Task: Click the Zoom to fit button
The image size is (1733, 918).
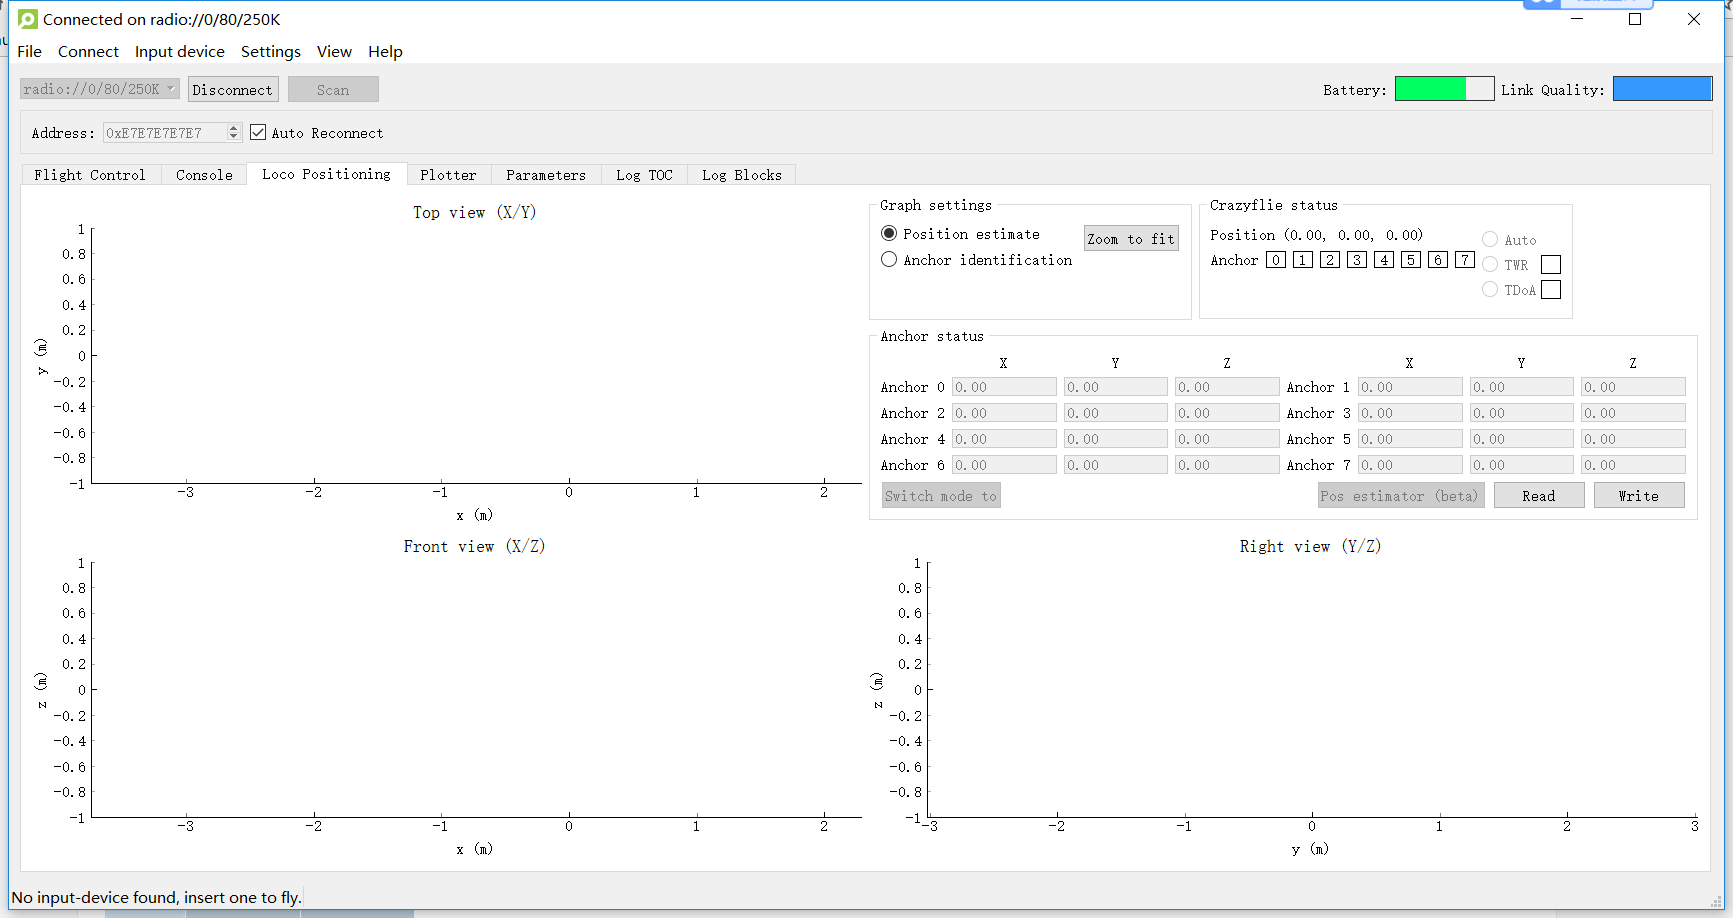Action: pyautogui.click(x=1131, y=239)
